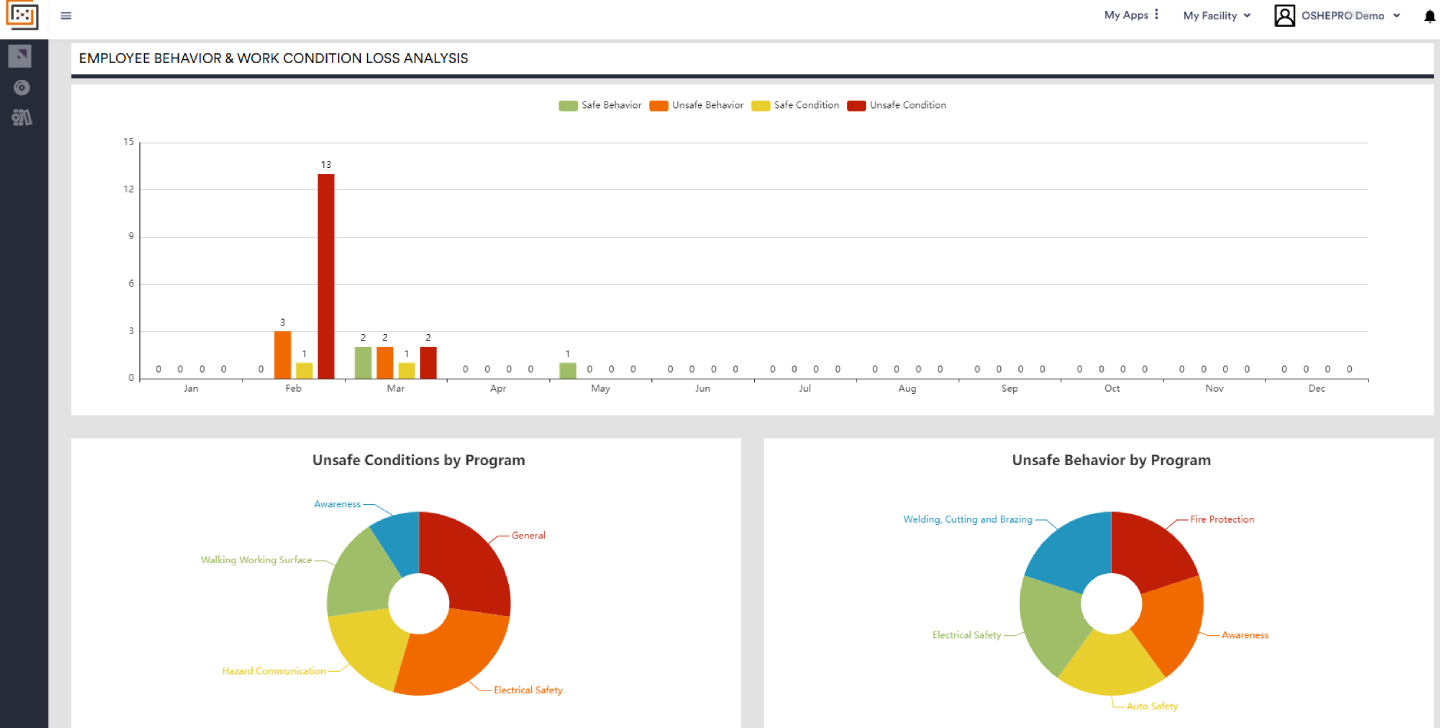Click the February Unsafe Behavior bar showing 3
This screenshot has width=1440, height=728.
point(283,354)
